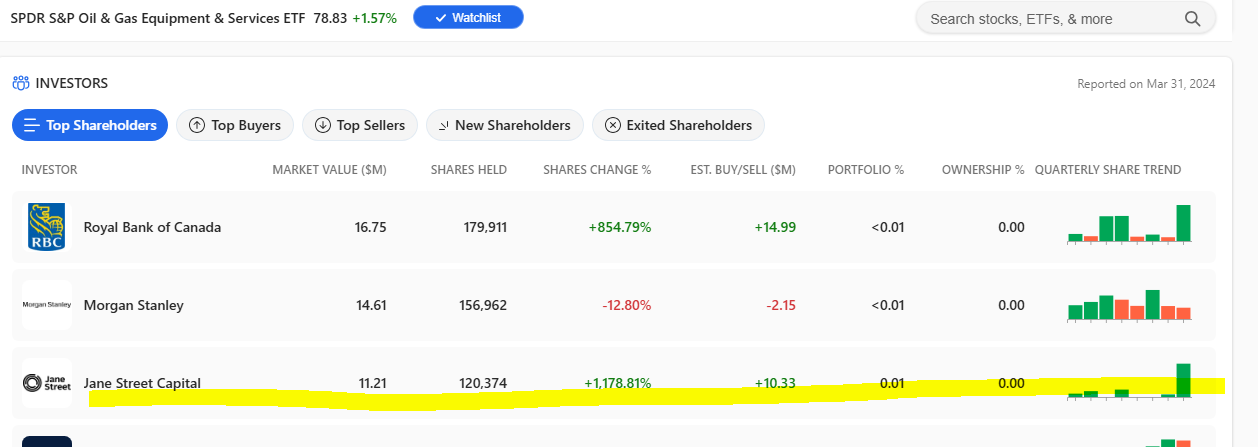Click the checkmark icon in Watchlist button

[441, 18]
